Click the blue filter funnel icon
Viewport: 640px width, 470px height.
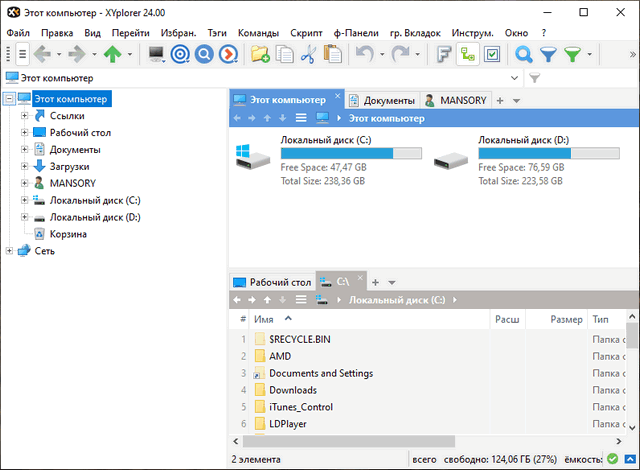[x=548, y=54]
